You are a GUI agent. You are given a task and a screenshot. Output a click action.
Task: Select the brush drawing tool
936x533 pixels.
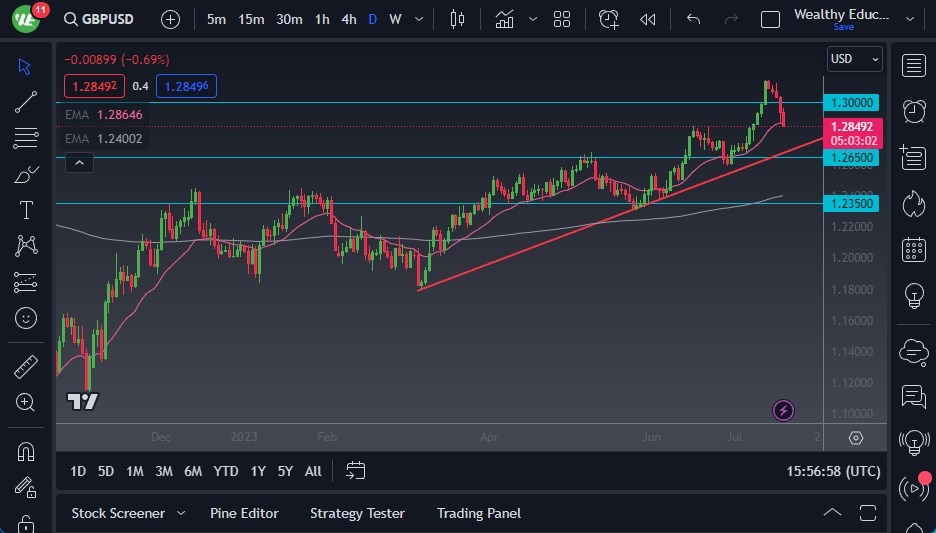26,175
